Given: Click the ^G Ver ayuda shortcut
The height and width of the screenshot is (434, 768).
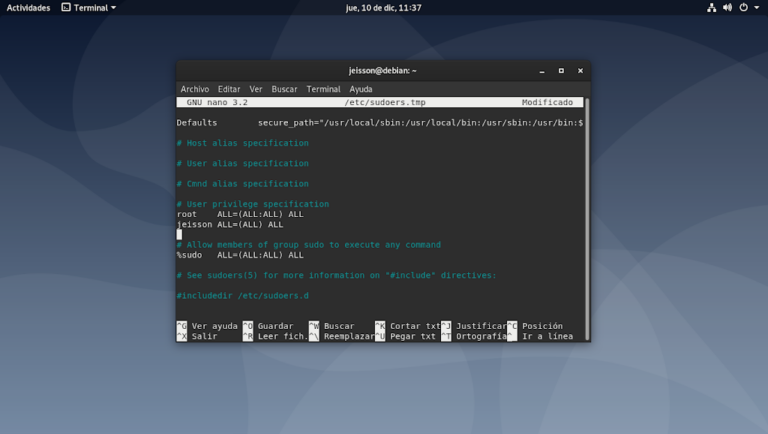Looking at the screenshot, I should pos(207,326).
